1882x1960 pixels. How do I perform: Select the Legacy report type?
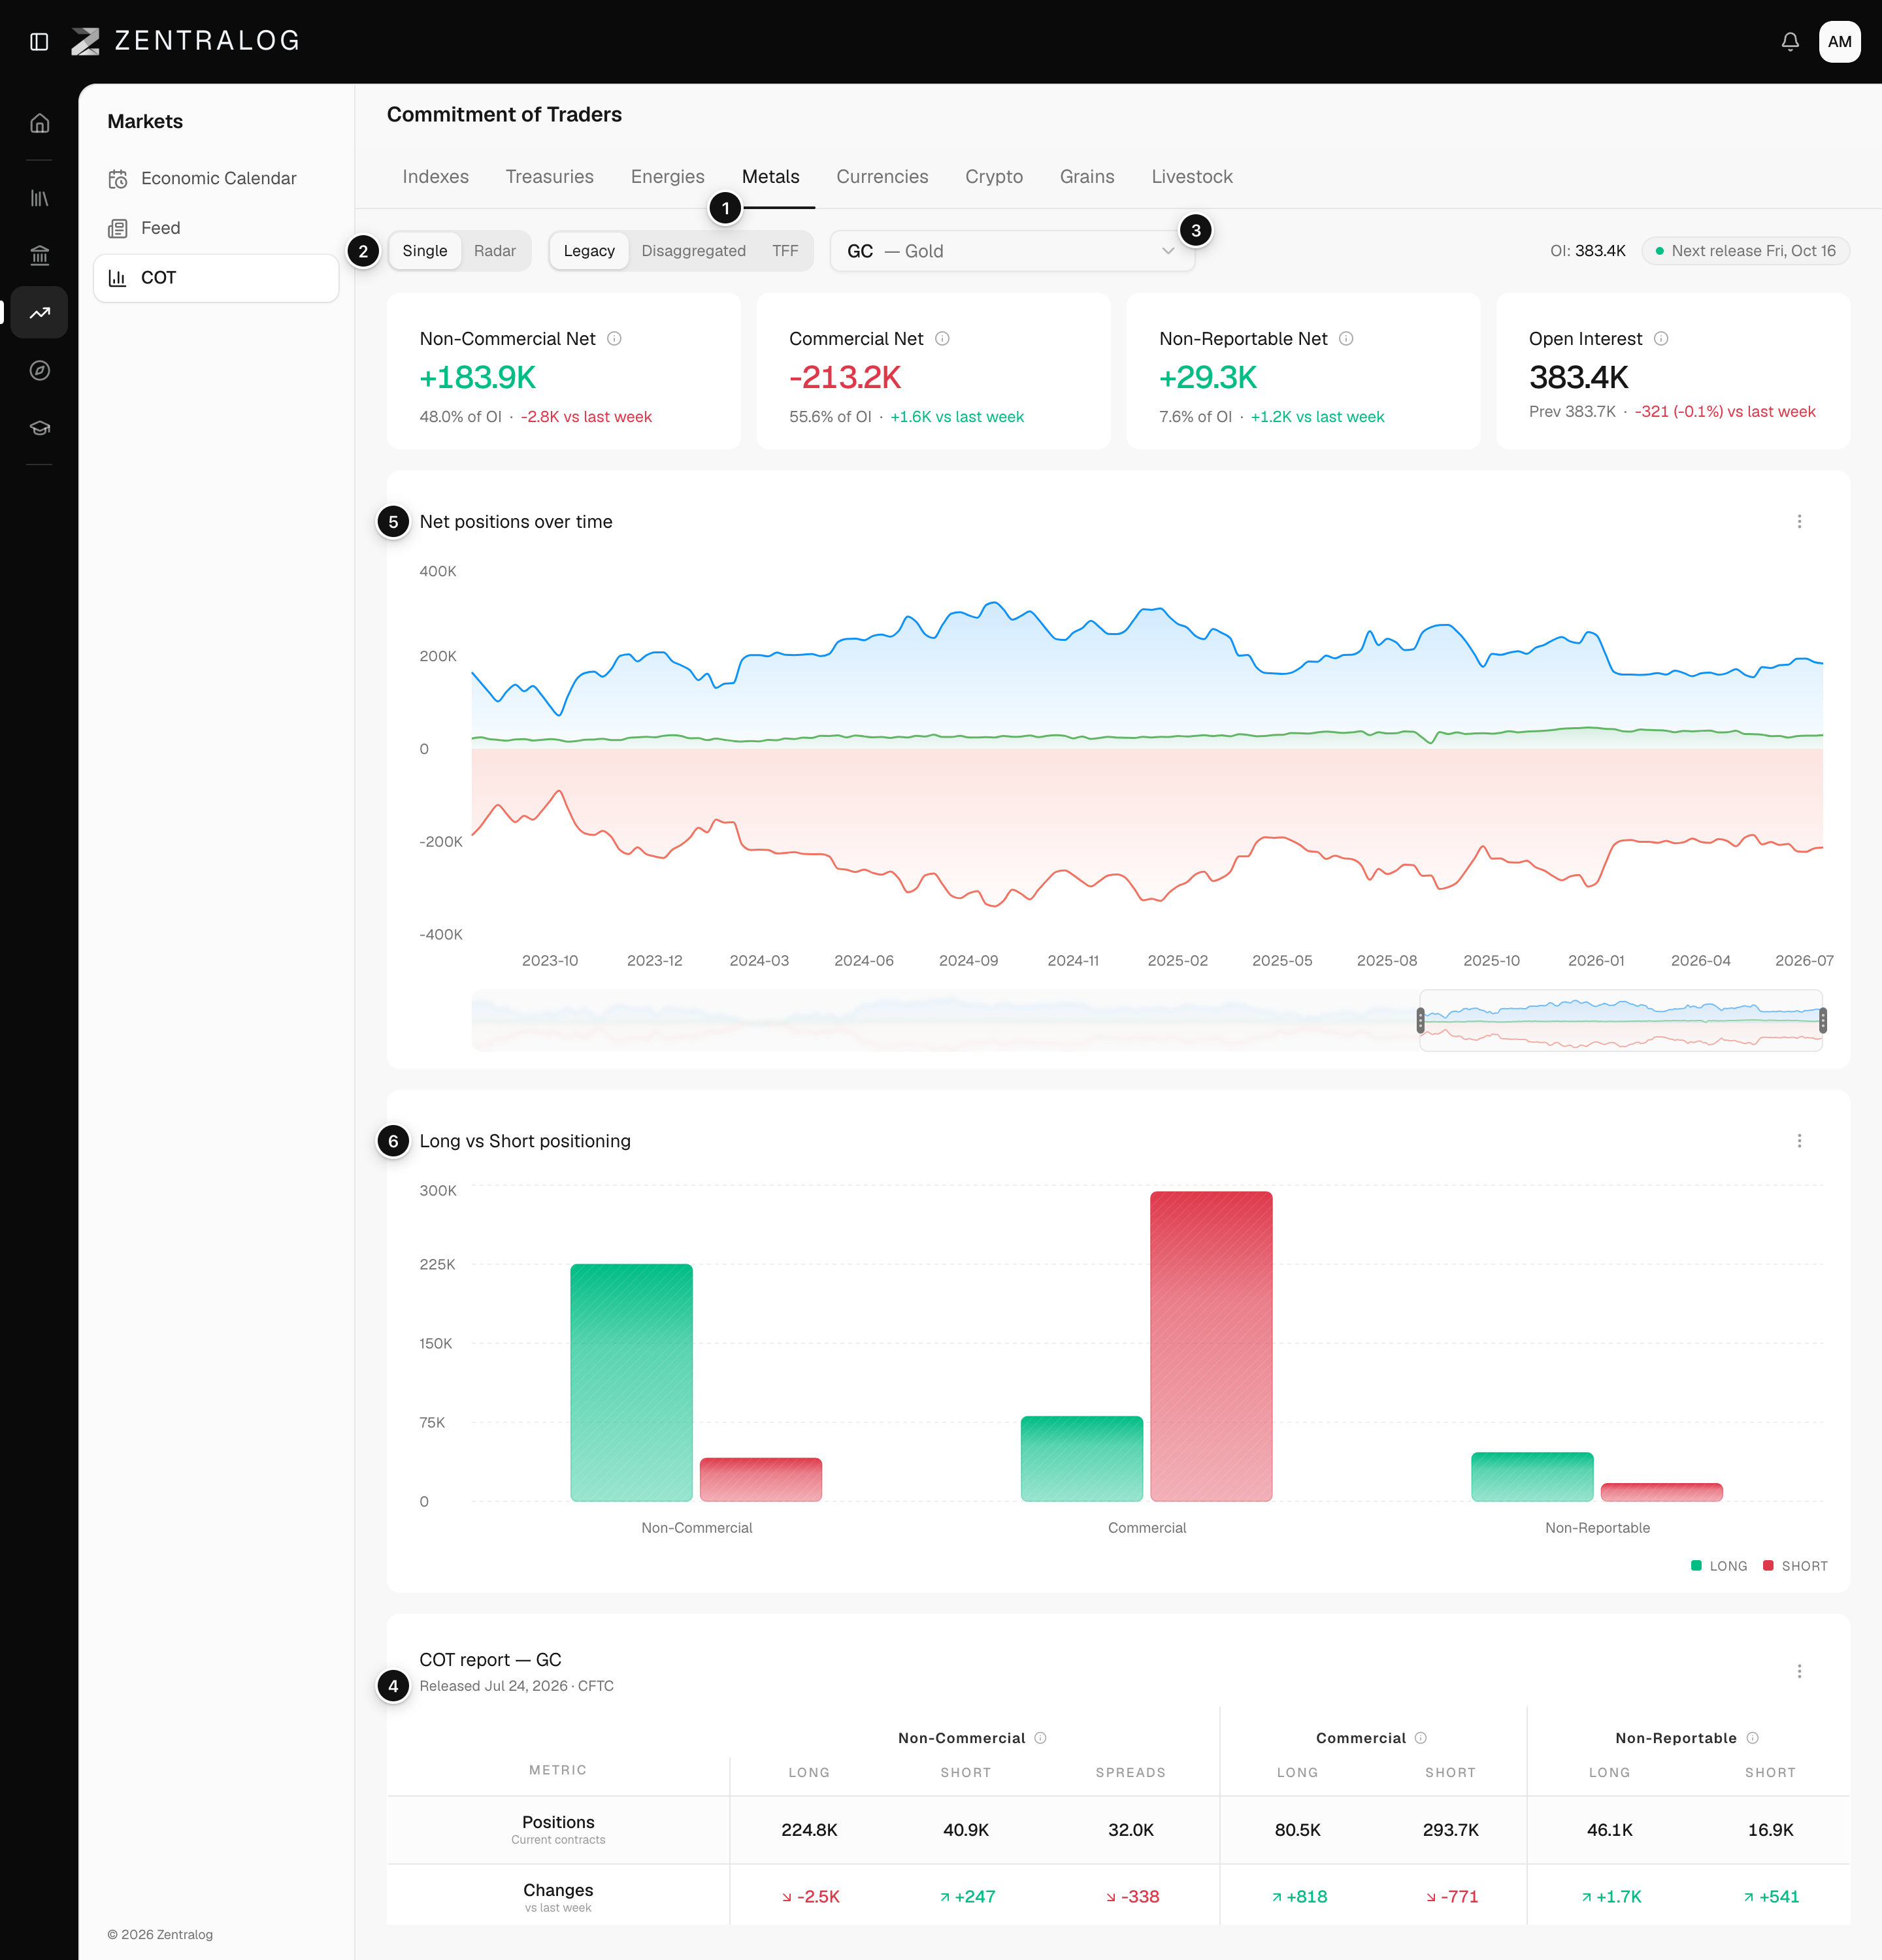(589, 251)
